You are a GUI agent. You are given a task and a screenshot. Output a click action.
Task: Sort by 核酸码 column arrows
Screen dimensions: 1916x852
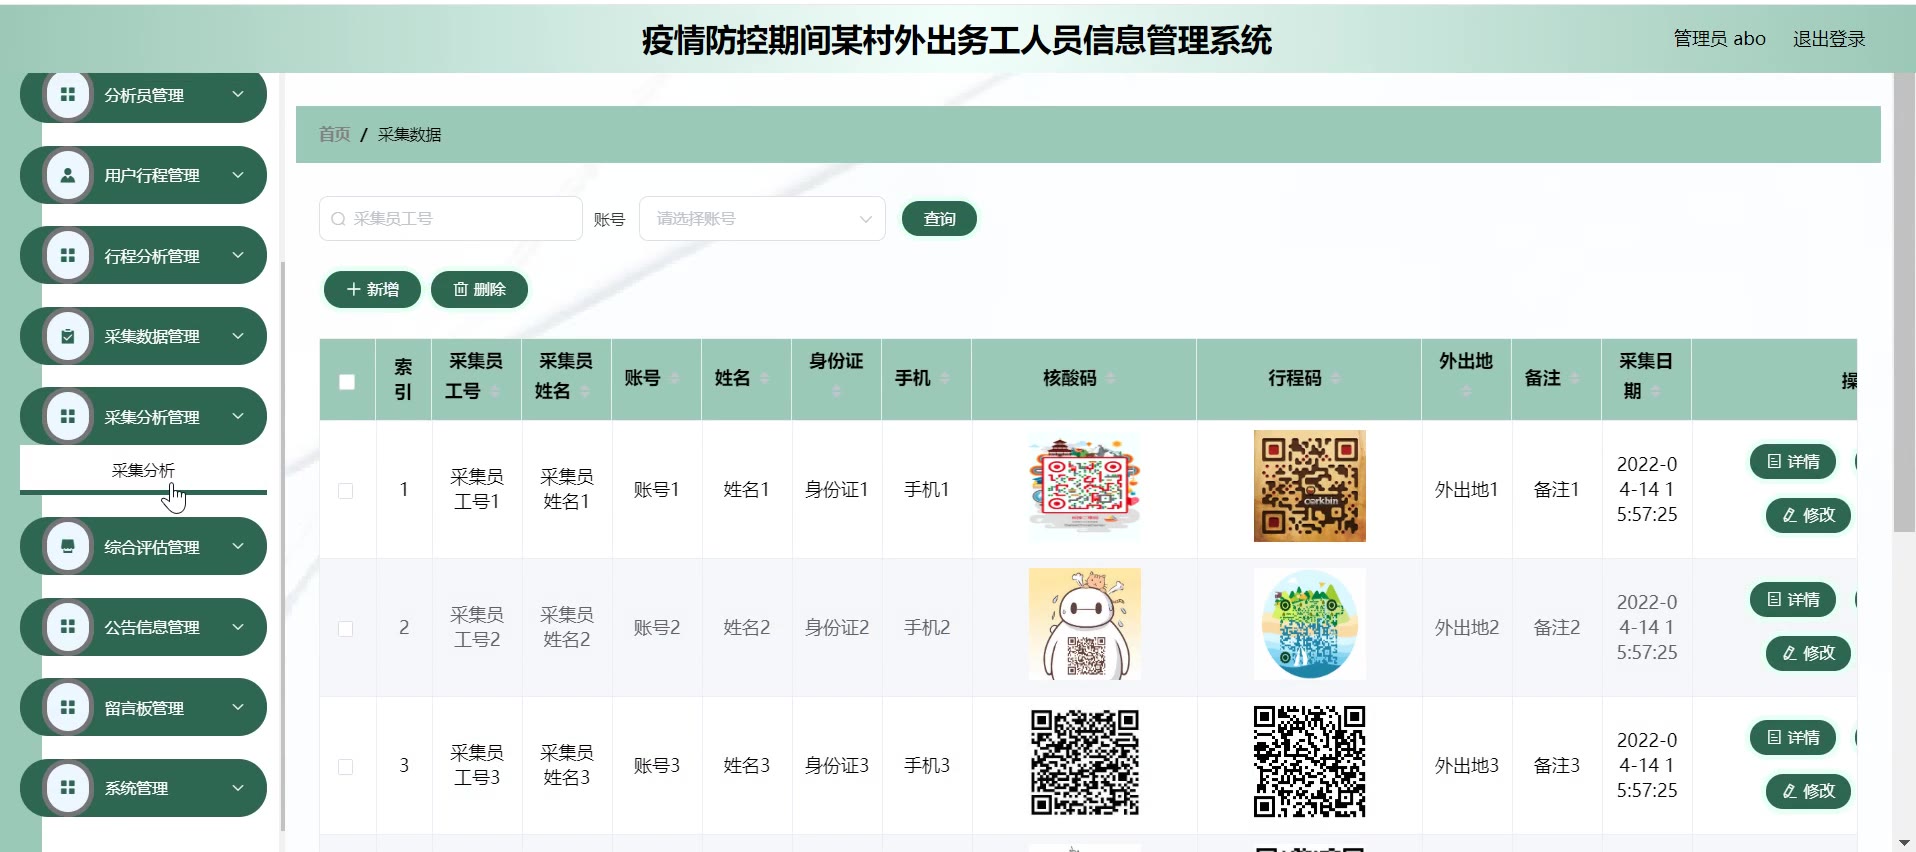pyautogui.click(x=1110, y=378)
